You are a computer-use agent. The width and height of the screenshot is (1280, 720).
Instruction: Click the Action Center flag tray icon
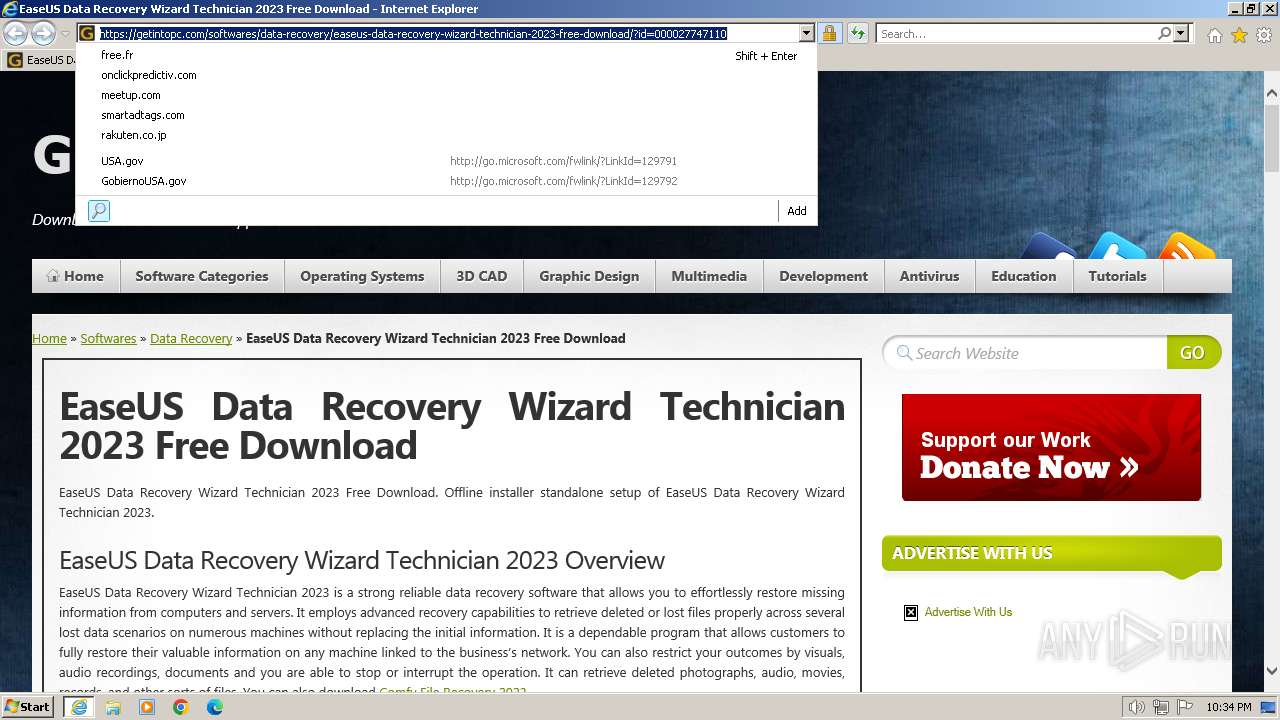point(1184,707)
